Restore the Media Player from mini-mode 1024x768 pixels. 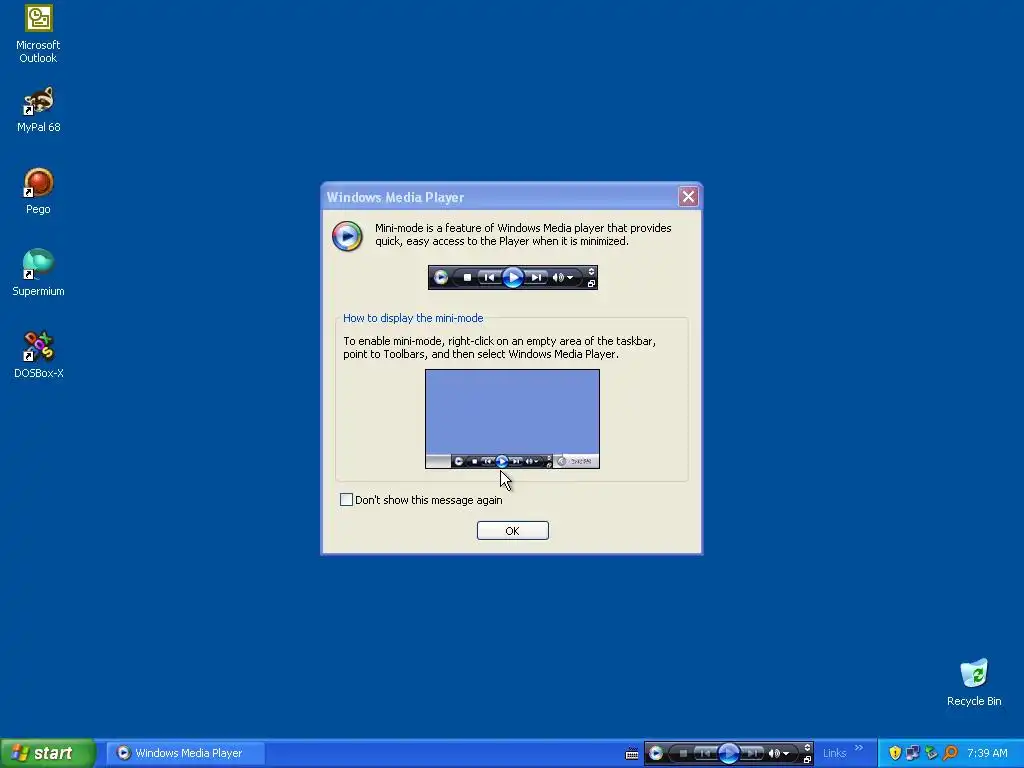807,760
